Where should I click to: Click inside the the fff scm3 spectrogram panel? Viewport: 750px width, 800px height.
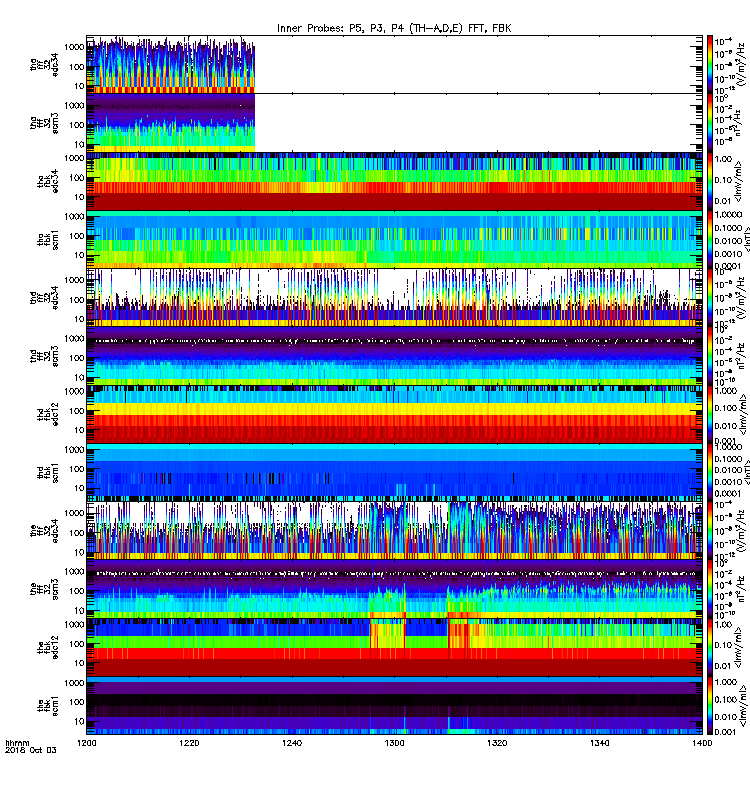point(394,589)
